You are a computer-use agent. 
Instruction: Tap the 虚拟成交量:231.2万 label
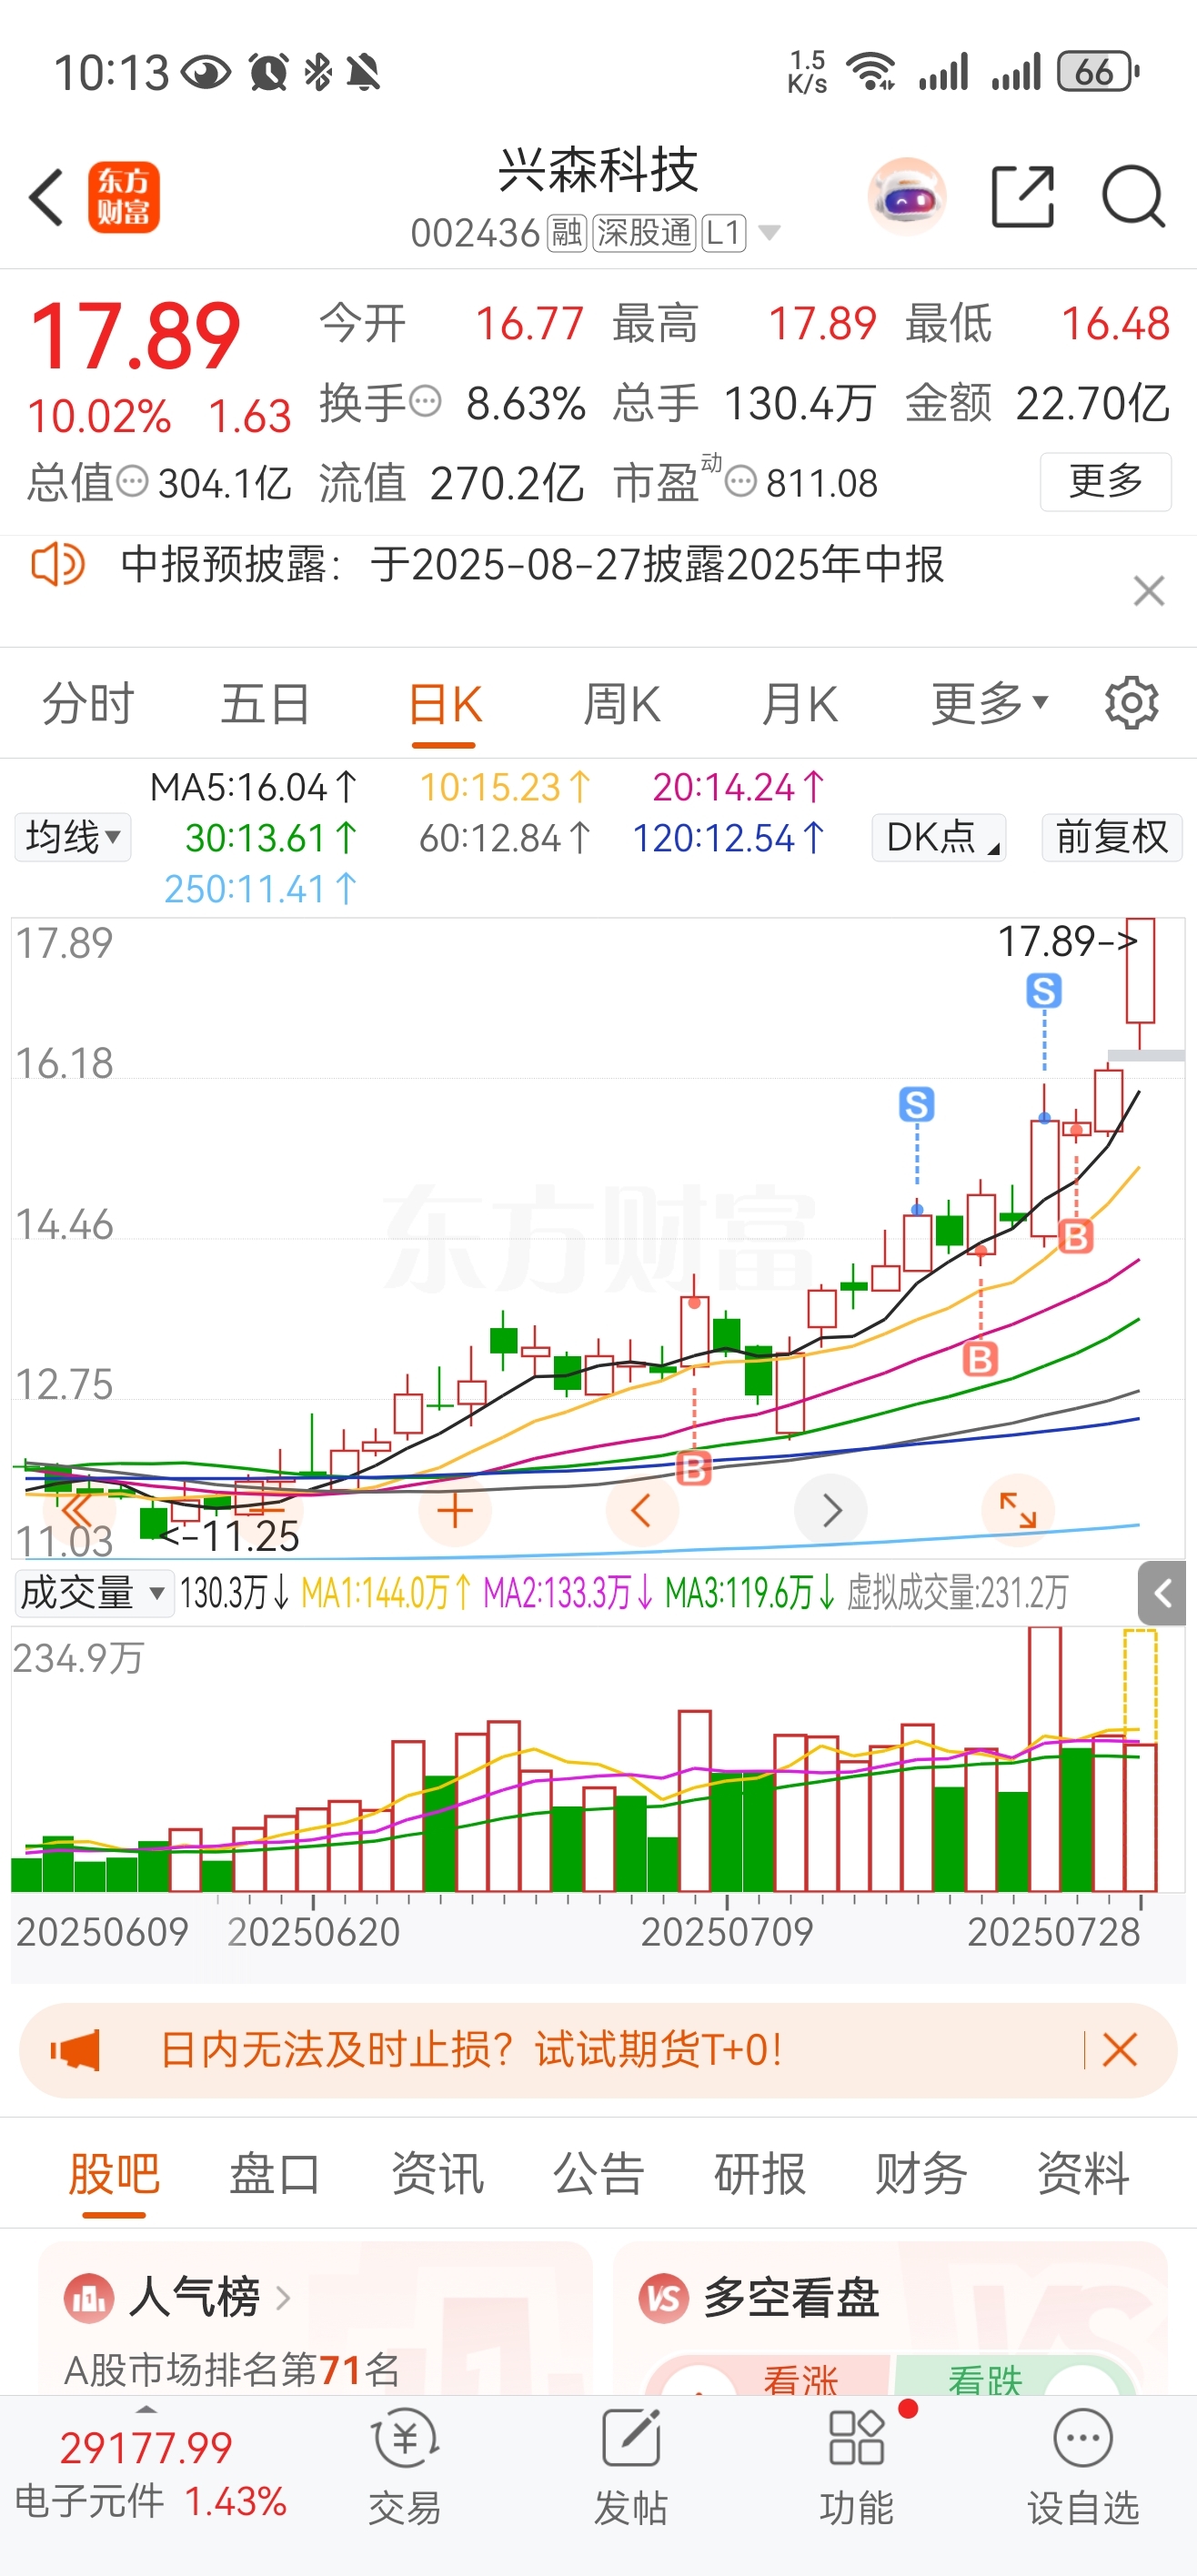(957, 1593)
